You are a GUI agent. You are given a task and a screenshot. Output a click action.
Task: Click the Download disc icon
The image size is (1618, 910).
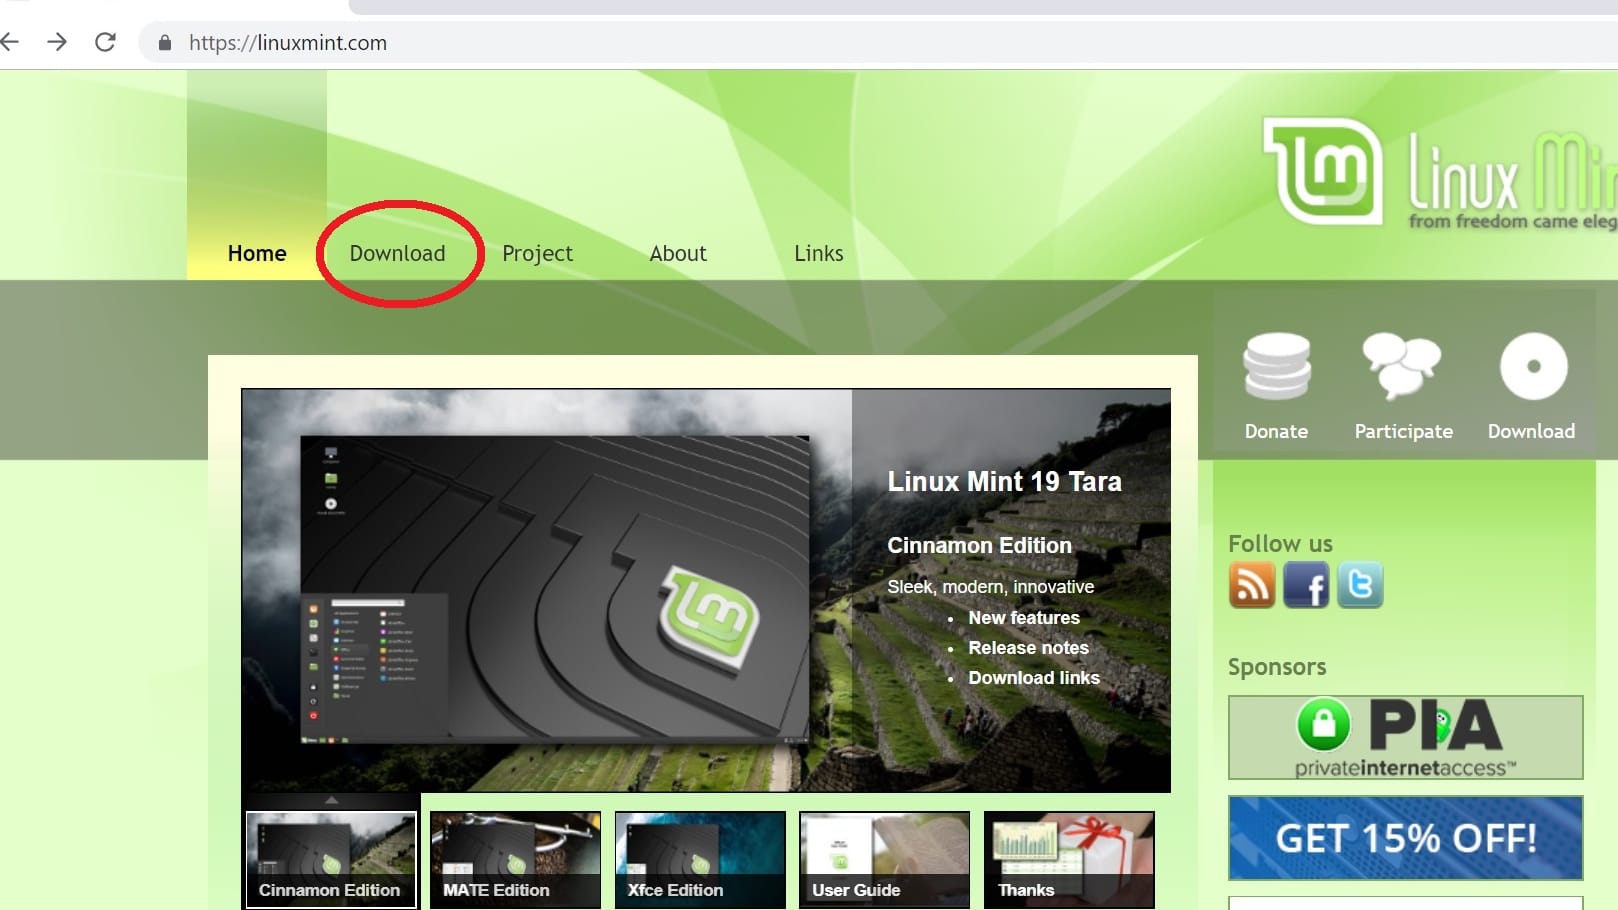coord(1533,366)
